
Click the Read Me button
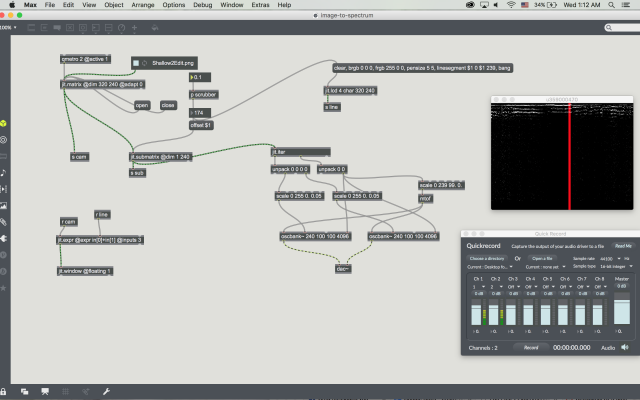coord(623,246)
